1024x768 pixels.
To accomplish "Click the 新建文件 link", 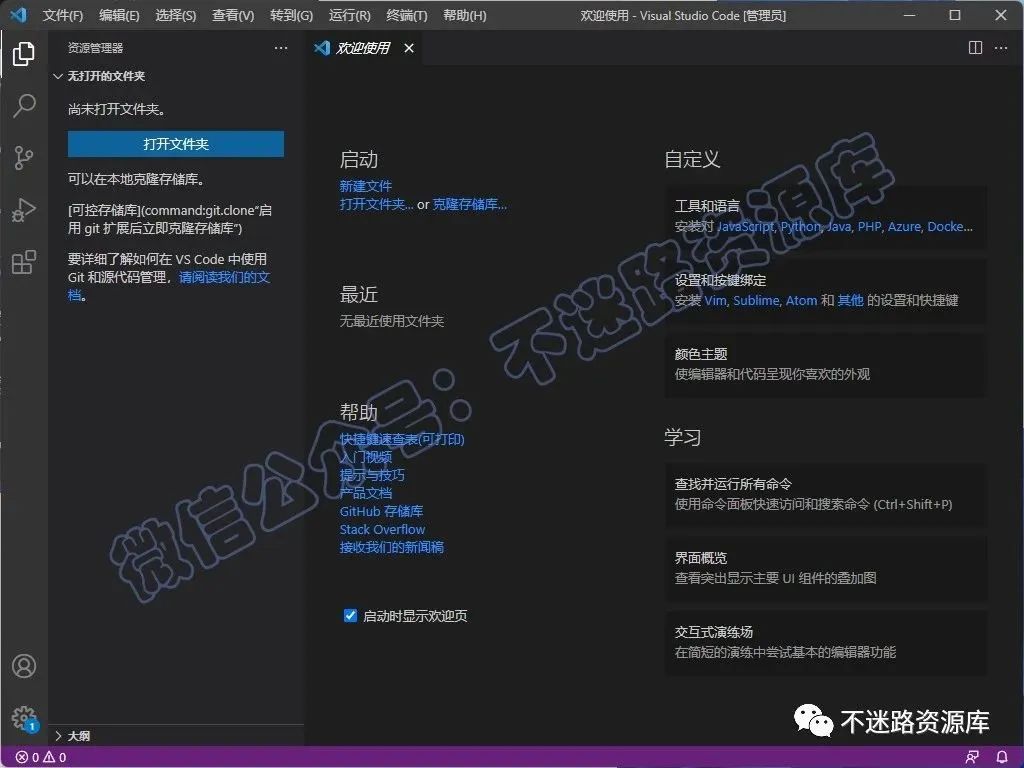I will [x=366, y=186].
